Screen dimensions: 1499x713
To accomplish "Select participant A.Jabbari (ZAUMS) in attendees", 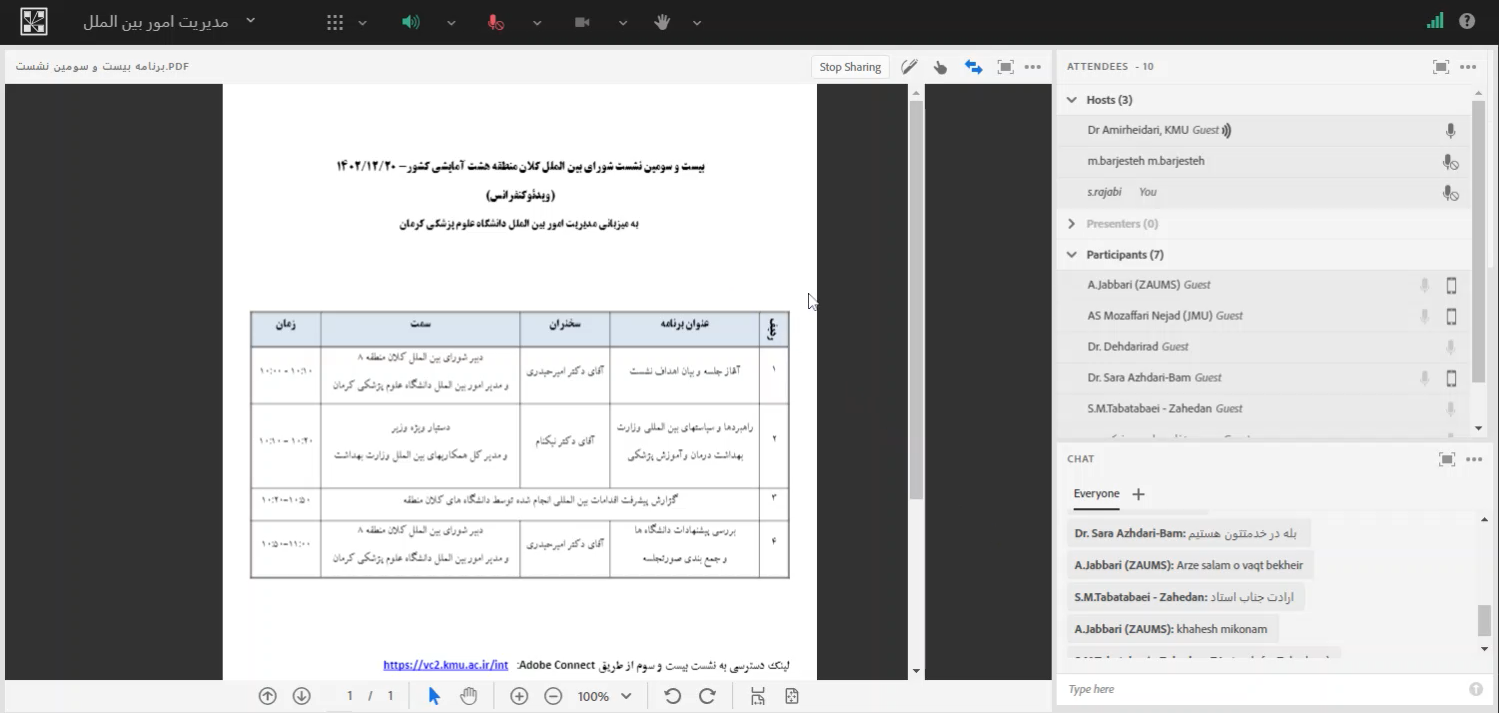I will coord(1264,286).
